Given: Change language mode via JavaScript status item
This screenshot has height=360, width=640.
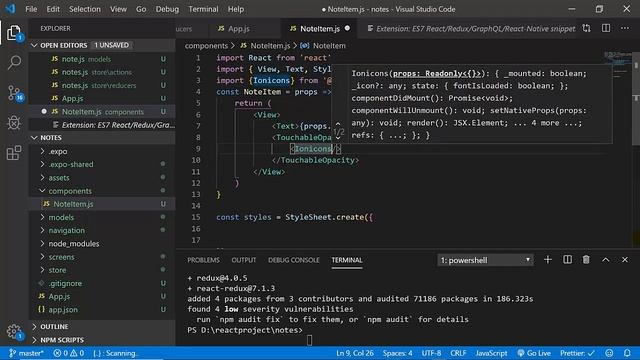Looking at the screenshot, I should 491,353.
